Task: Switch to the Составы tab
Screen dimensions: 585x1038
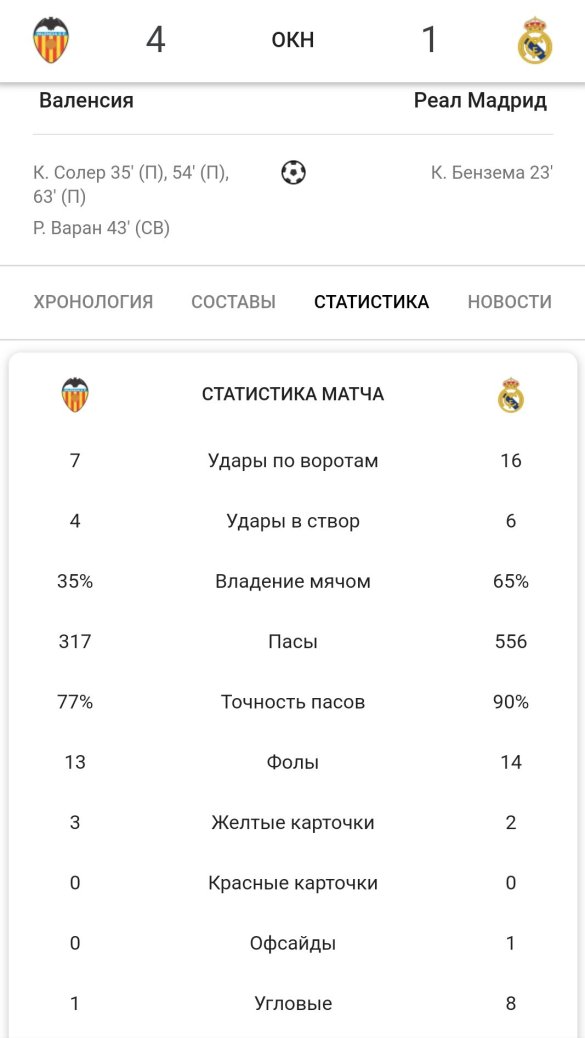Action: 234,302
